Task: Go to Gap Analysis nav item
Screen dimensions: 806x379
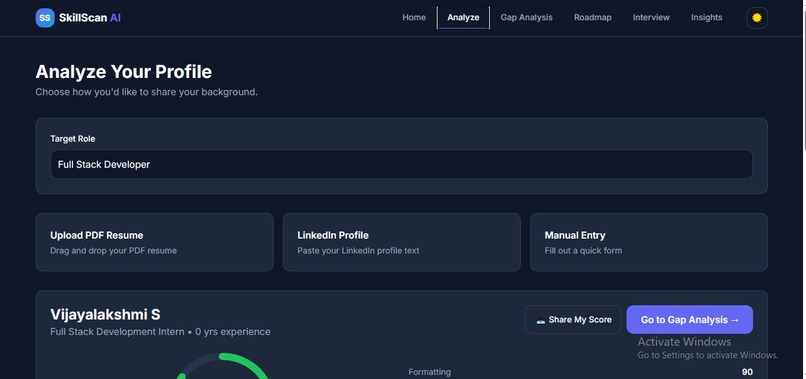Action: [526, 17]
